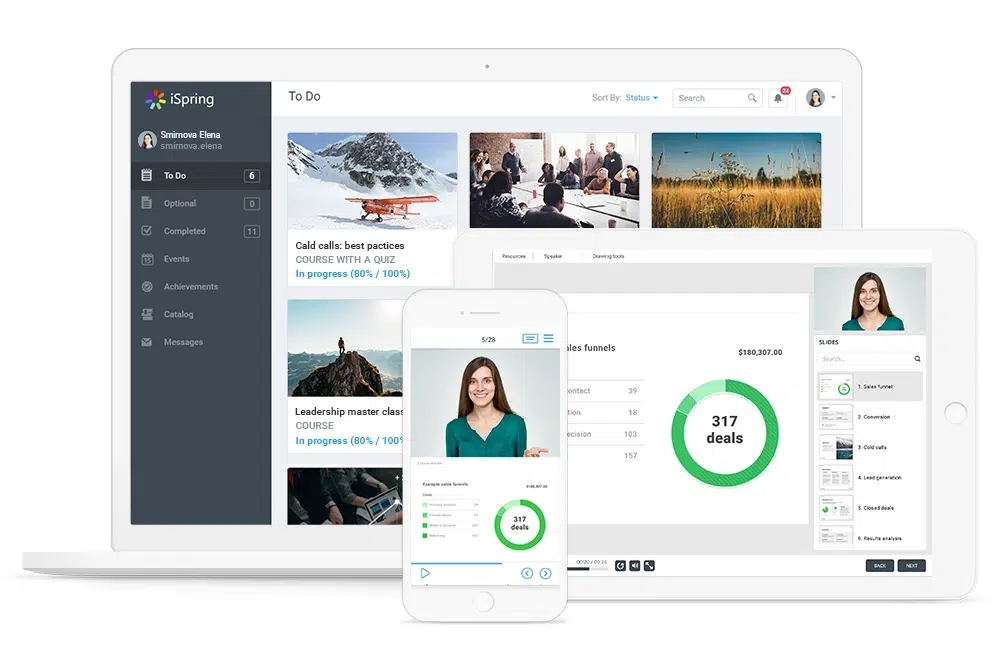
Task: Play the presentation on the phone
Action: [425, 572]
